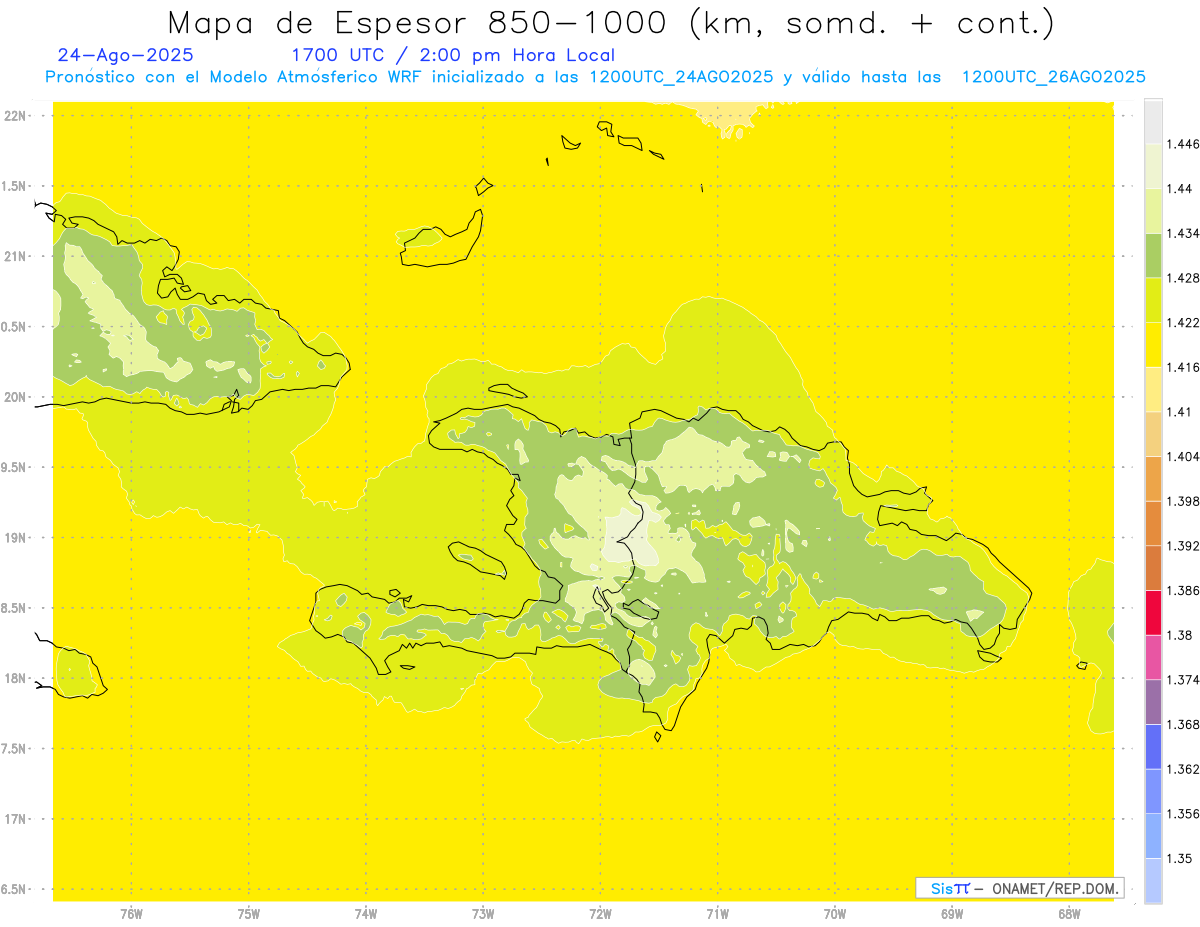1200x927 pixels.
Task: Click the legend value 1.374
Action: 1183,679
